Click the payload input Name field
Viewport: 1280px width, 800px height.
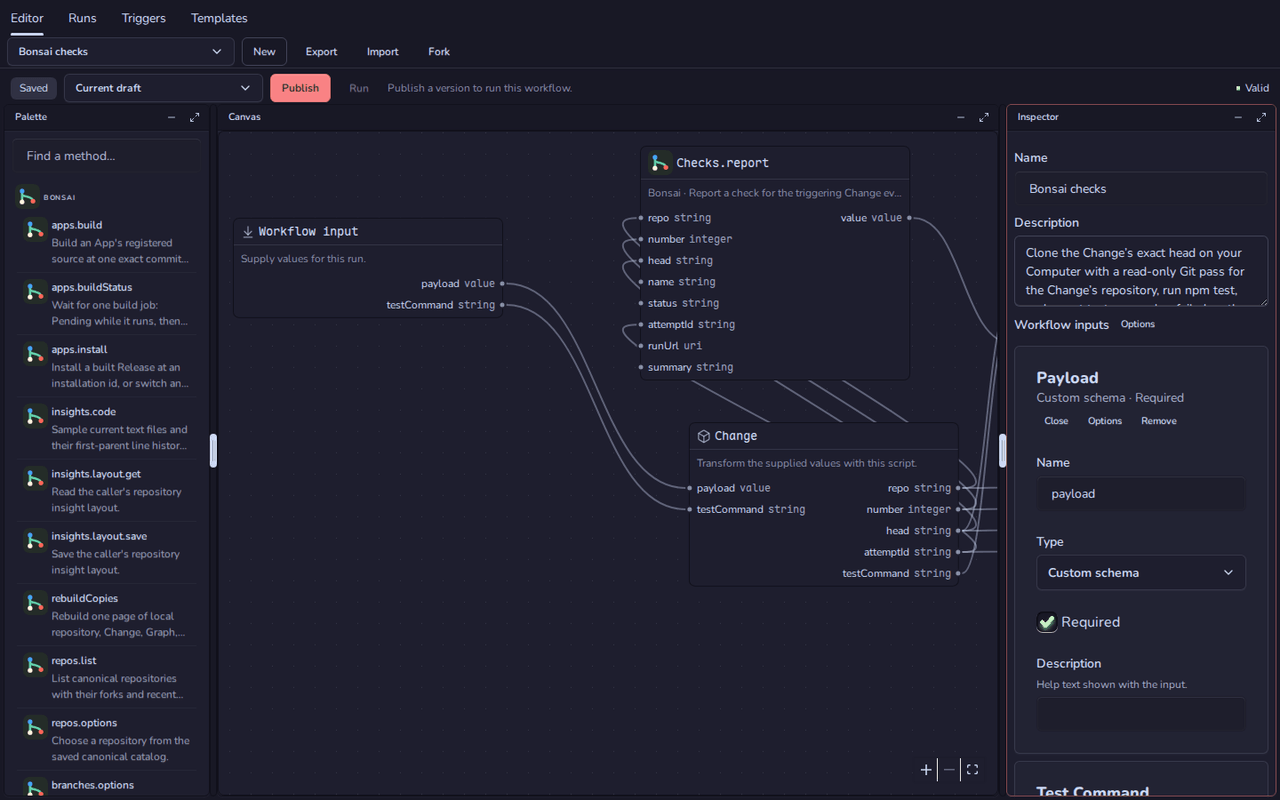pyautogui.click(x=1141, y=494)
